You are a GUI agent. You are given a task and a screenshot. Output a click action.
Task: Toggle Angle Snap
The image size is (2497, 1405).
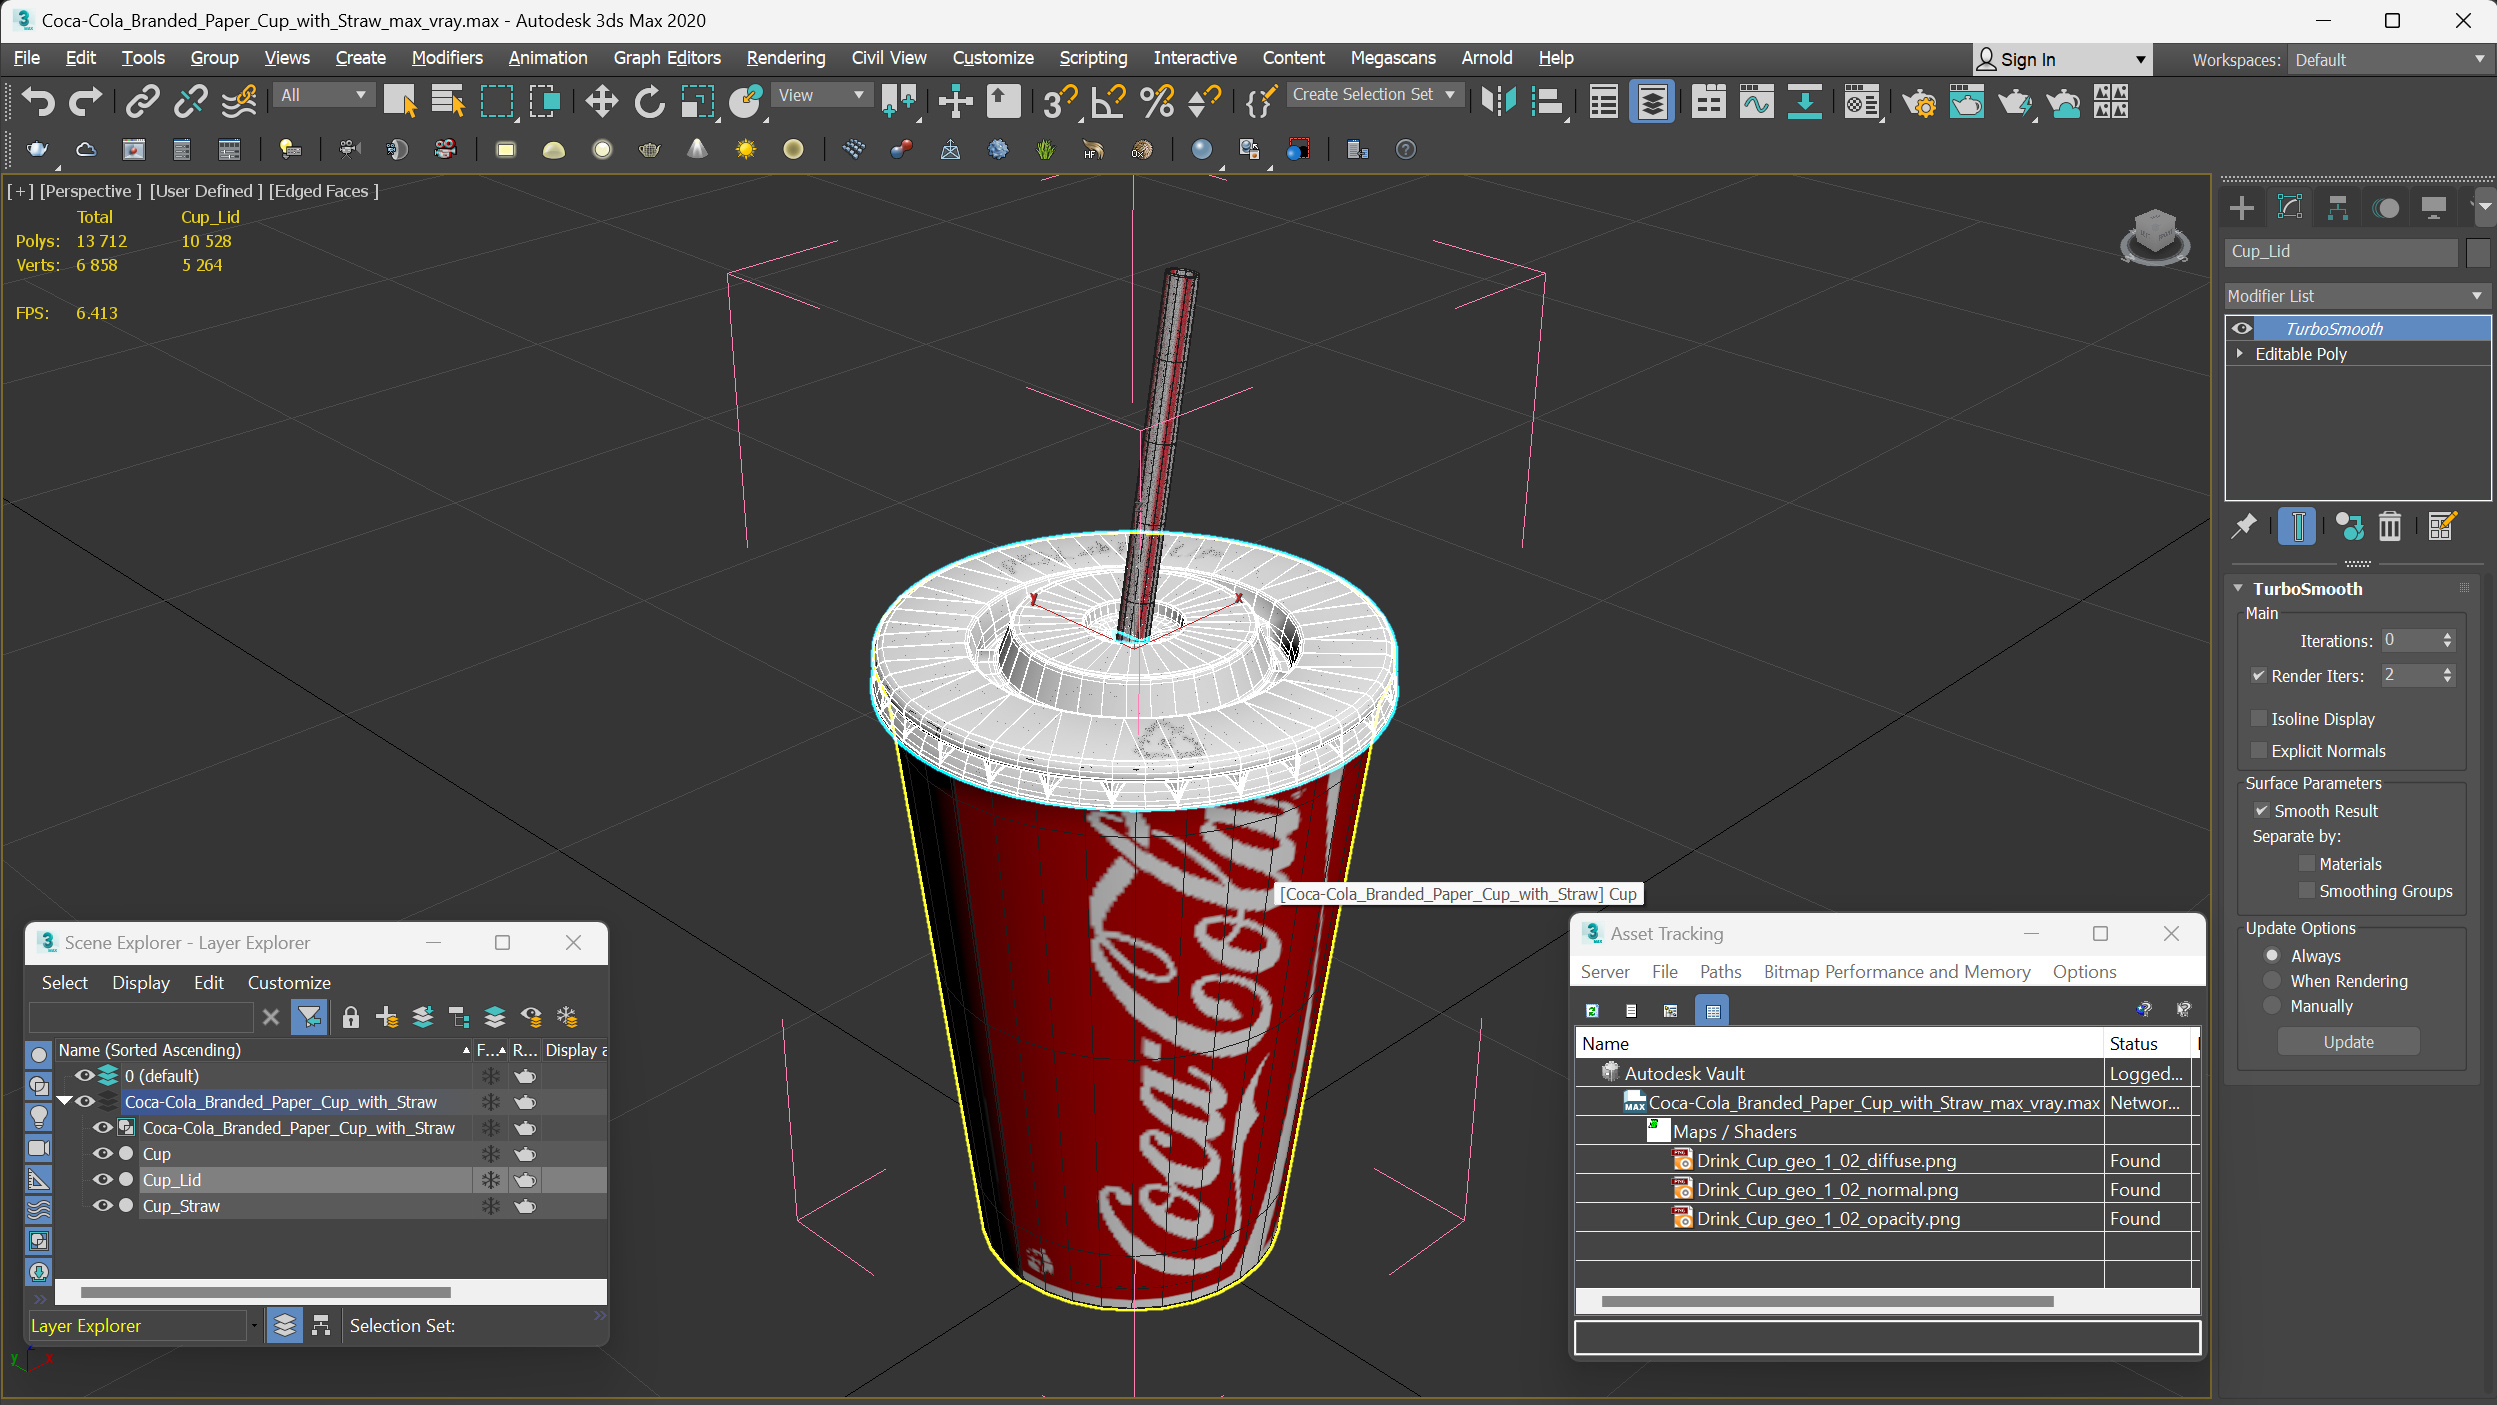pyautogui.click(x=1107, y=101)
